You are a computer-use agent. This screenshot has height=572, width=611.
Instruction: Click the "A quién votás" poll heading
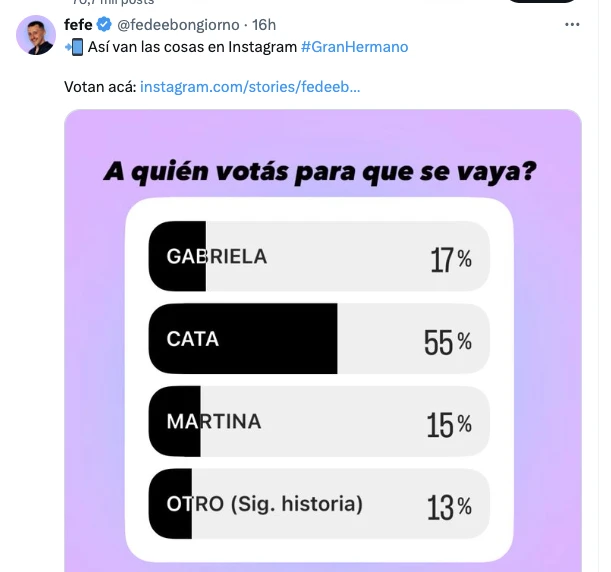(320, 171)
